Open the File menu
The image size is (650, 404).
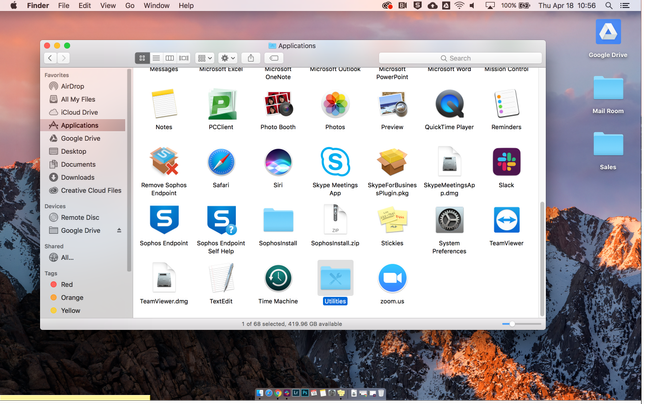point(63,5)
